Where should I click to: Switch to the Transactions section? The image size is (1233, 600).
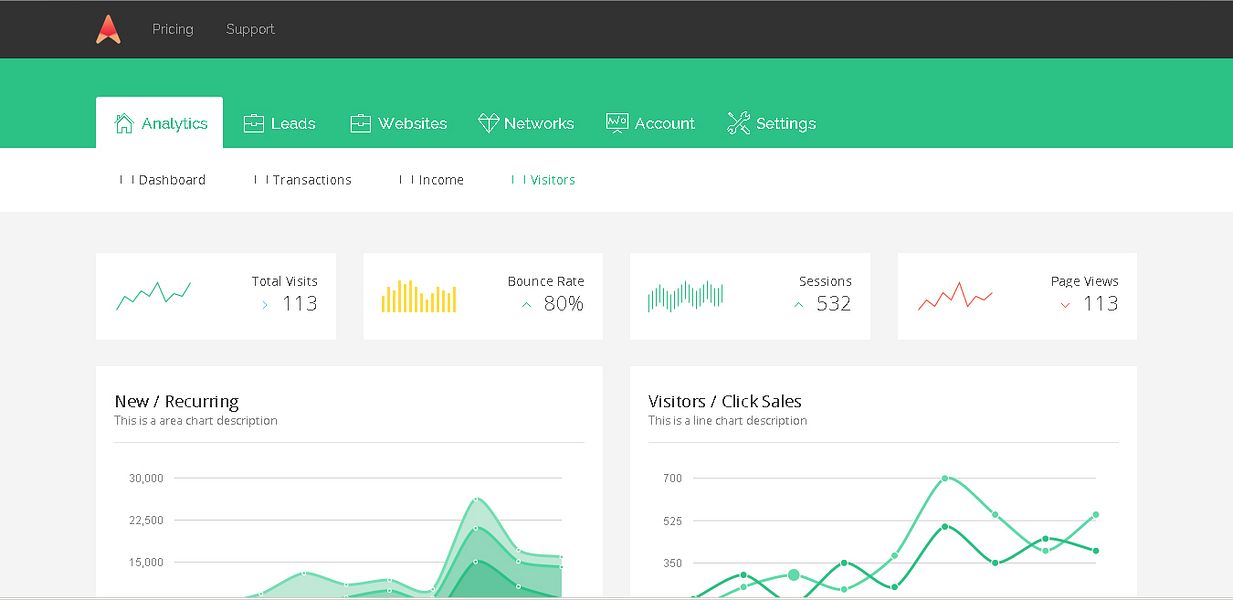coord(312,179)
